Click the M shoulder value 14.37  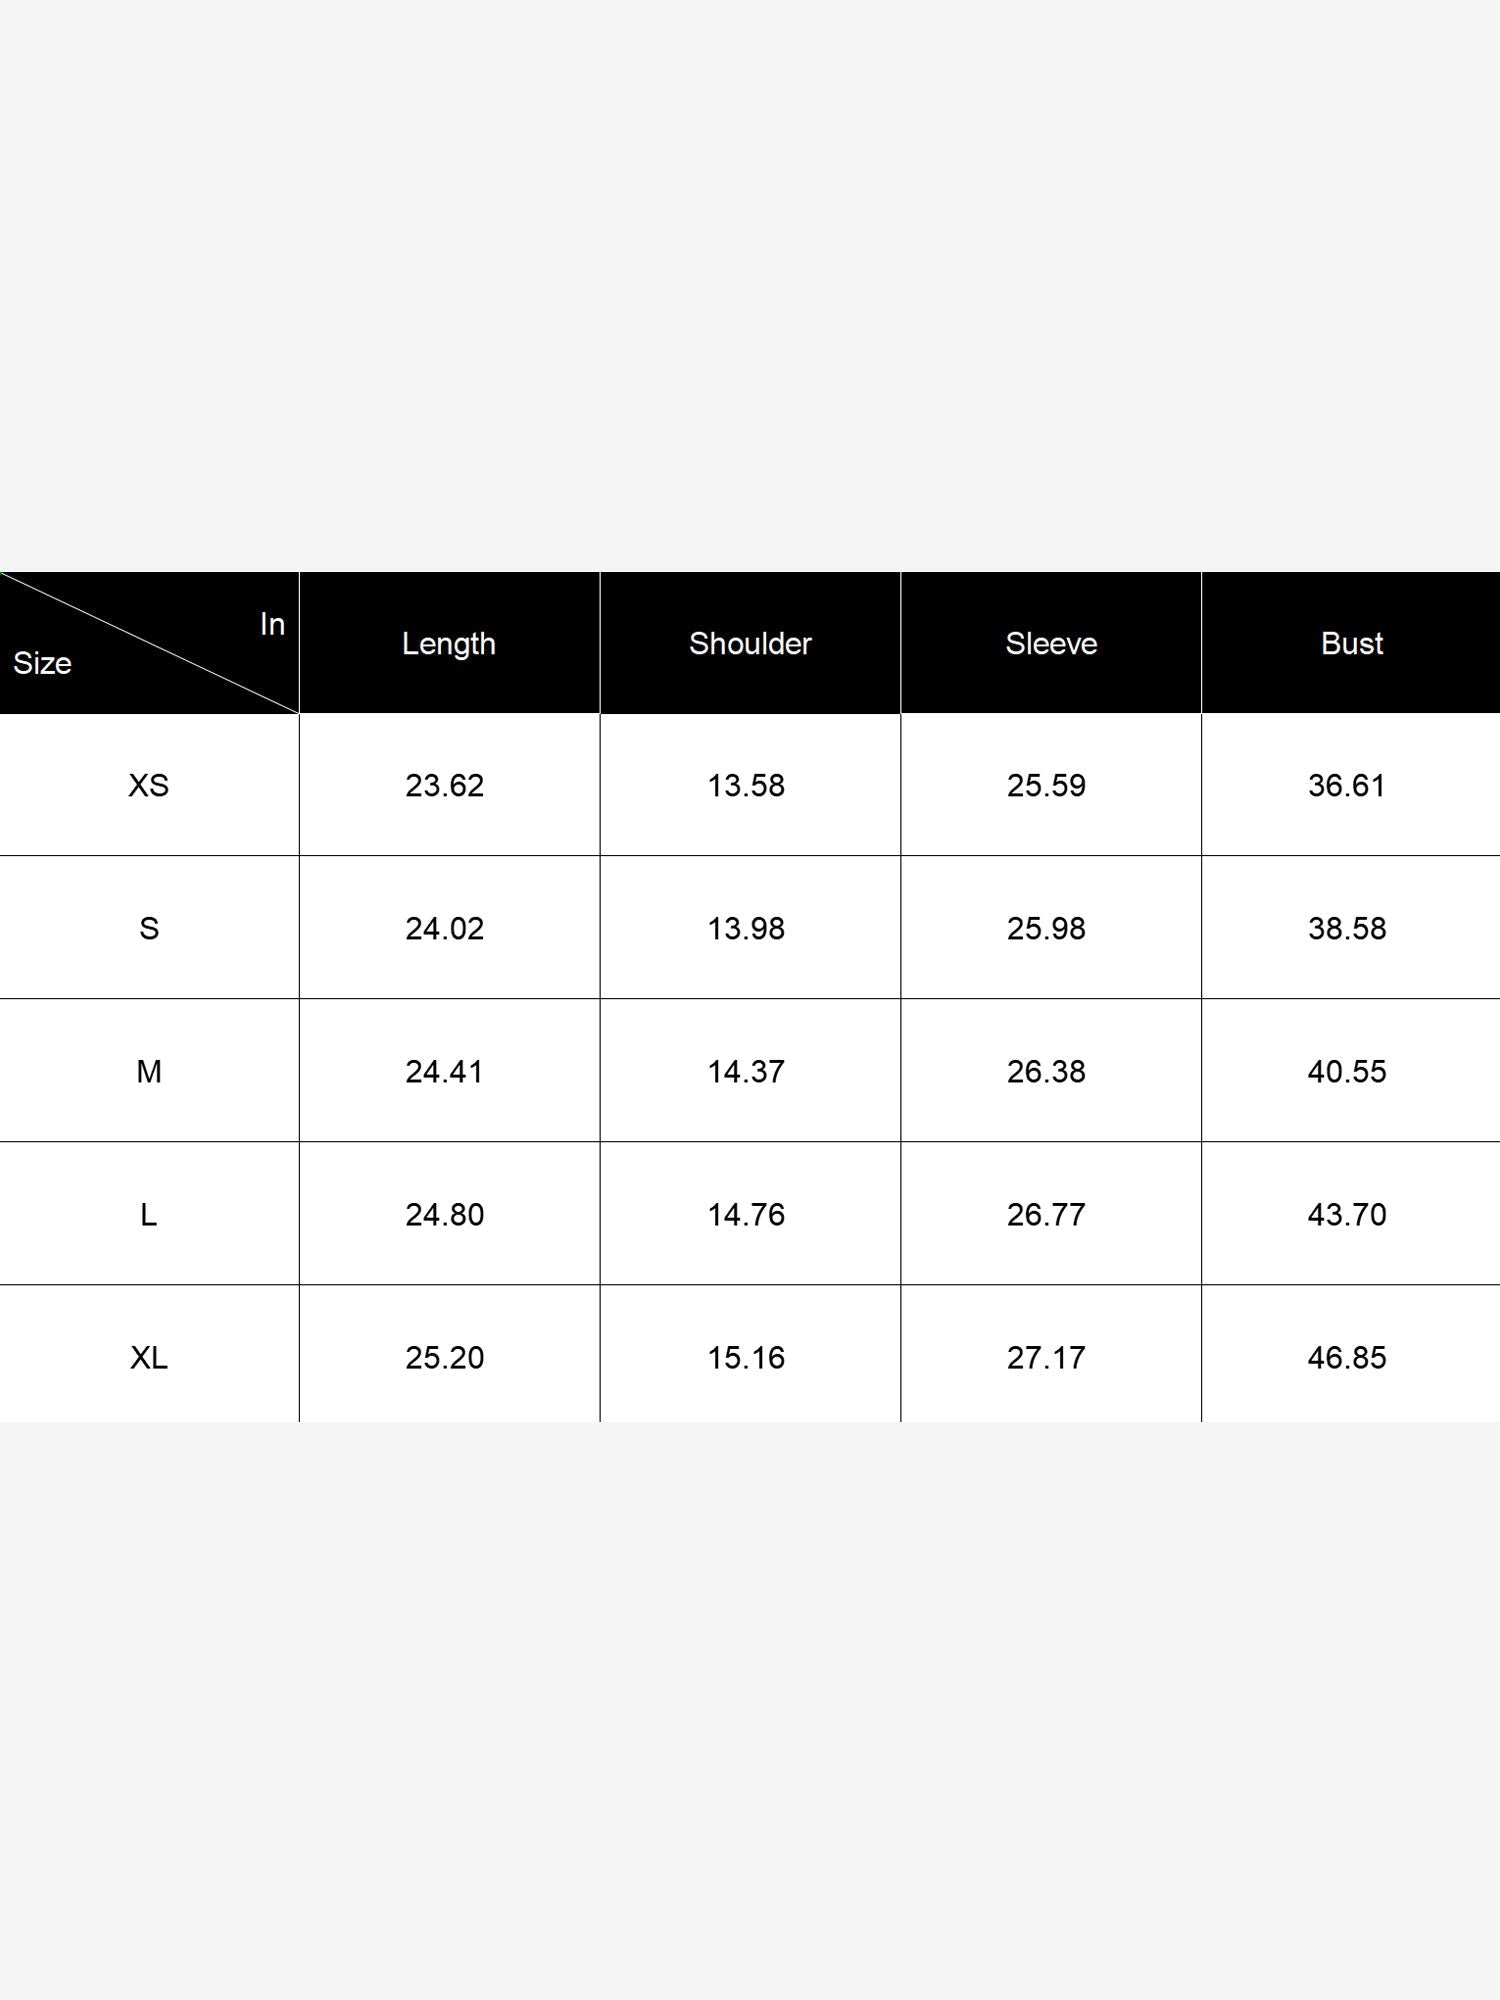click(x=746, y=1072)
